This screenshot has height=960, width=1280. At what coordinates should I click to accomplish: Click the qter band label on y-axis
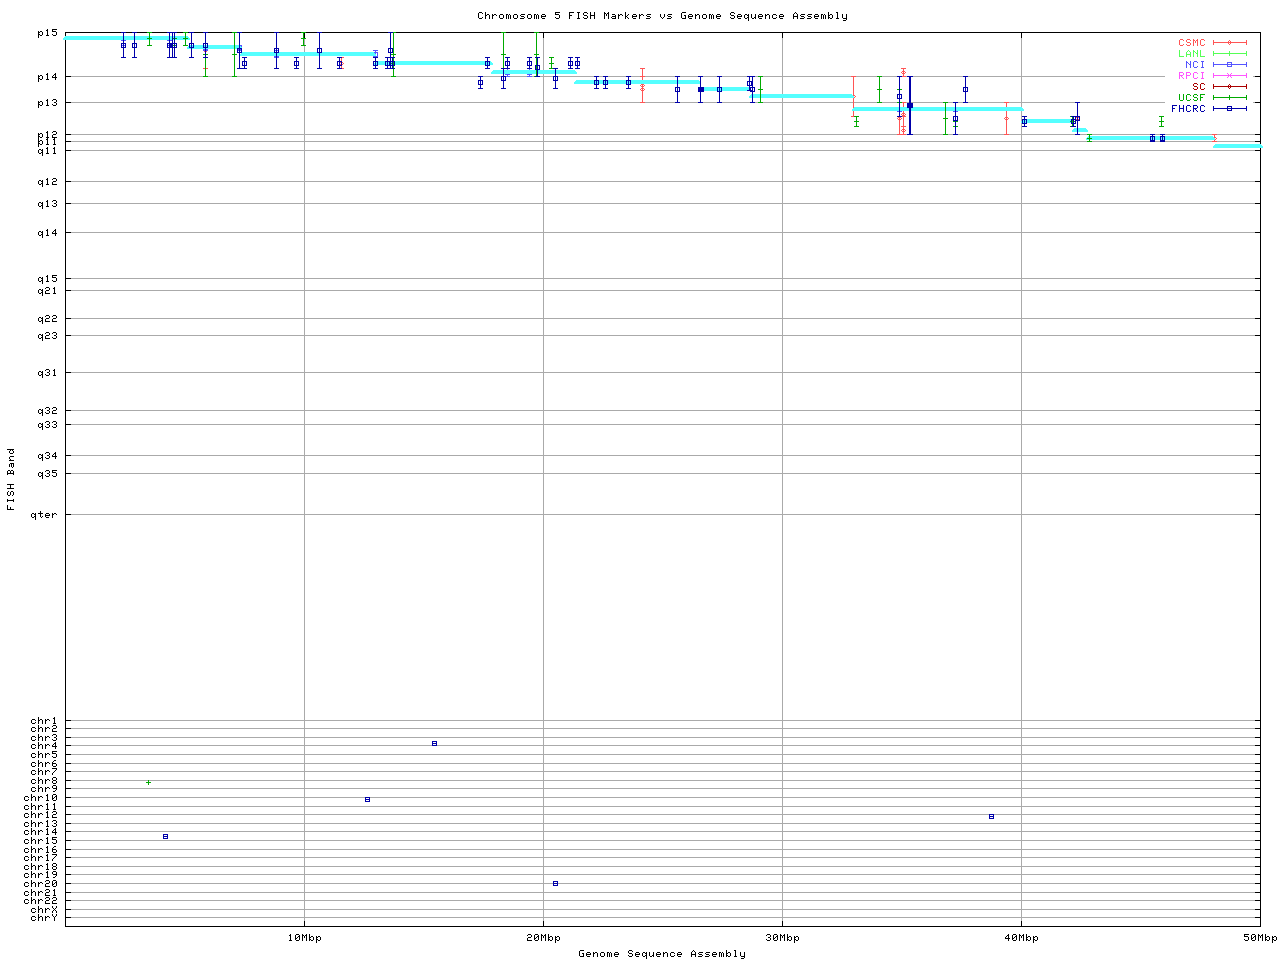tap(46, 515)
